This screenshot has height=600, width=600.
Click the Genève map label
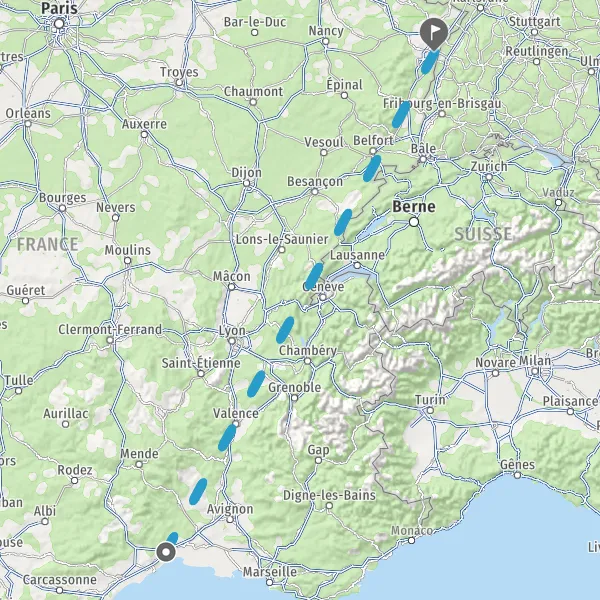(324, 287)
